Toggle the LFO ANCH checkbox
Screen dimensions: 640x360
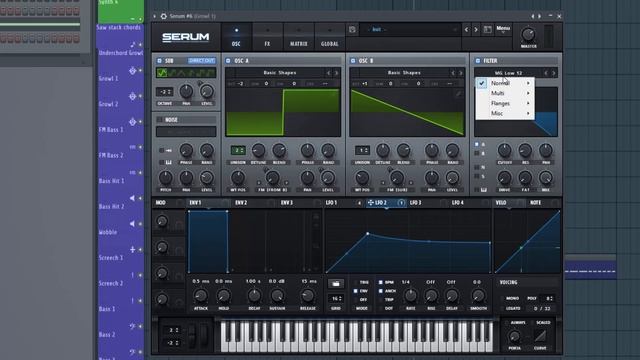381,291
